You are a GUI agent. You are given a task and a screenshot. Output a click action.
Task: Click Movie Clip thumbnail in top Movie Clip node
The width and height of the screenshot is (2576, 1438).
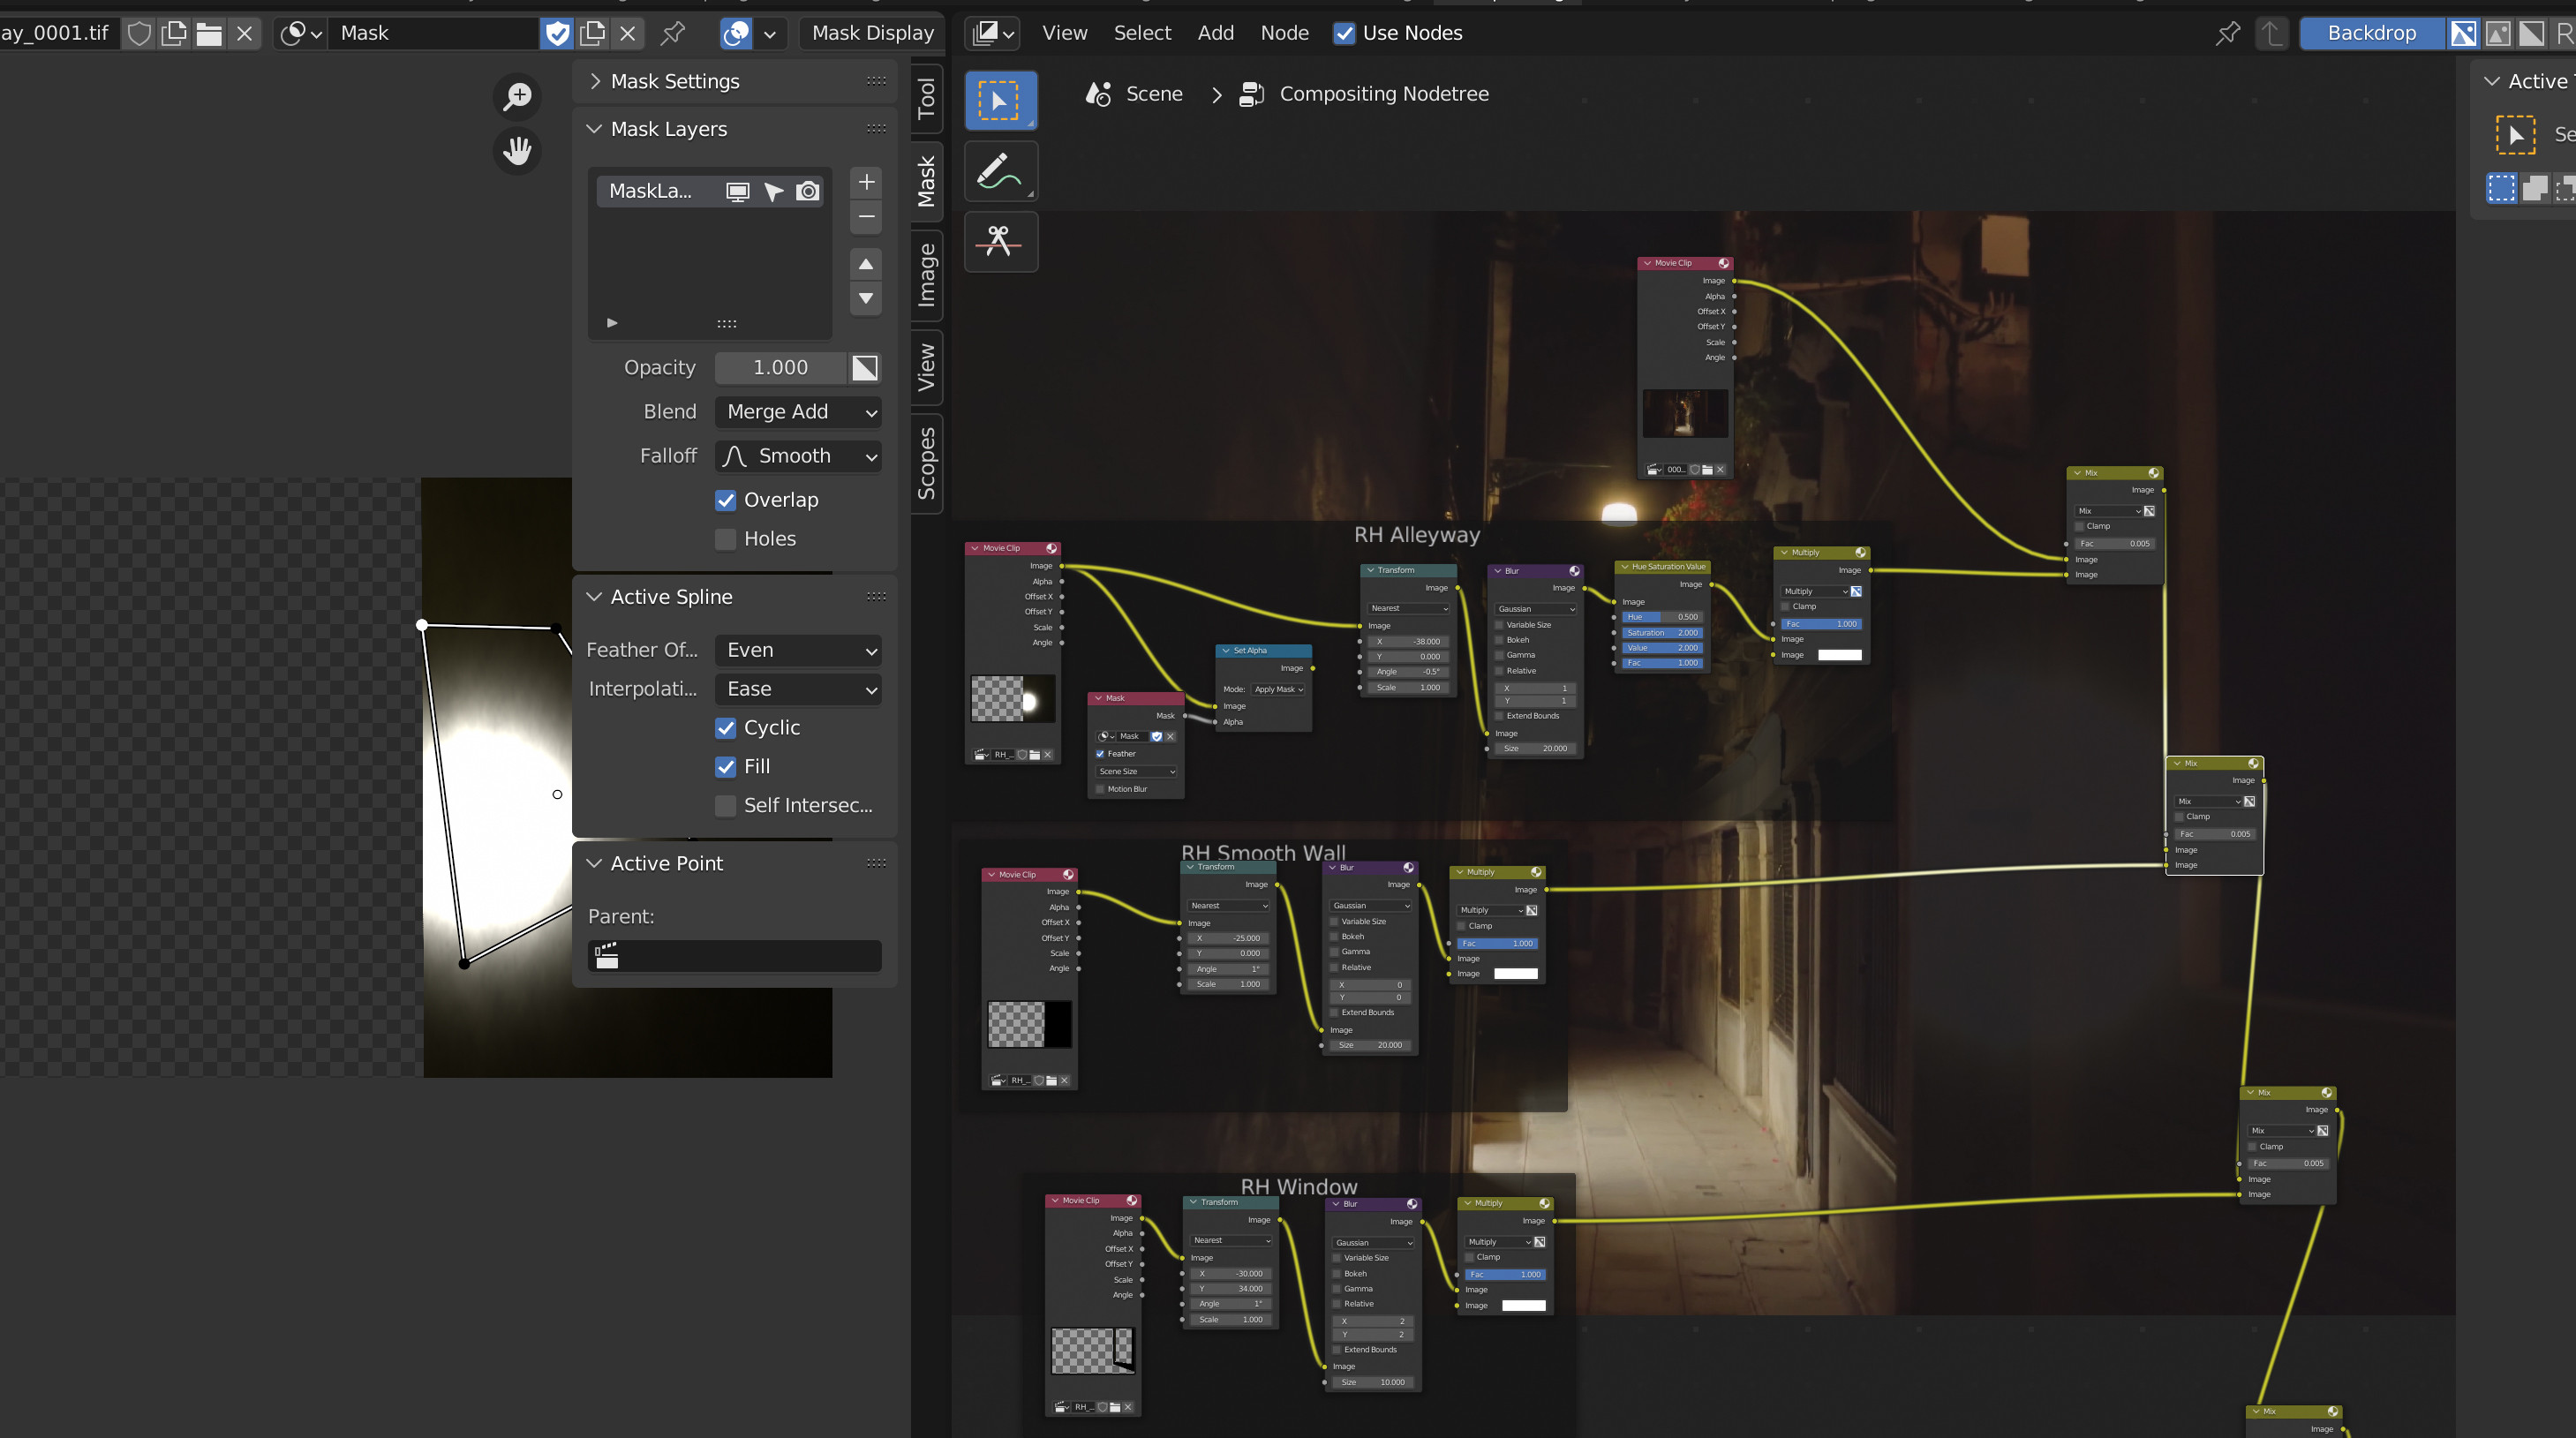click(1685, 413)
